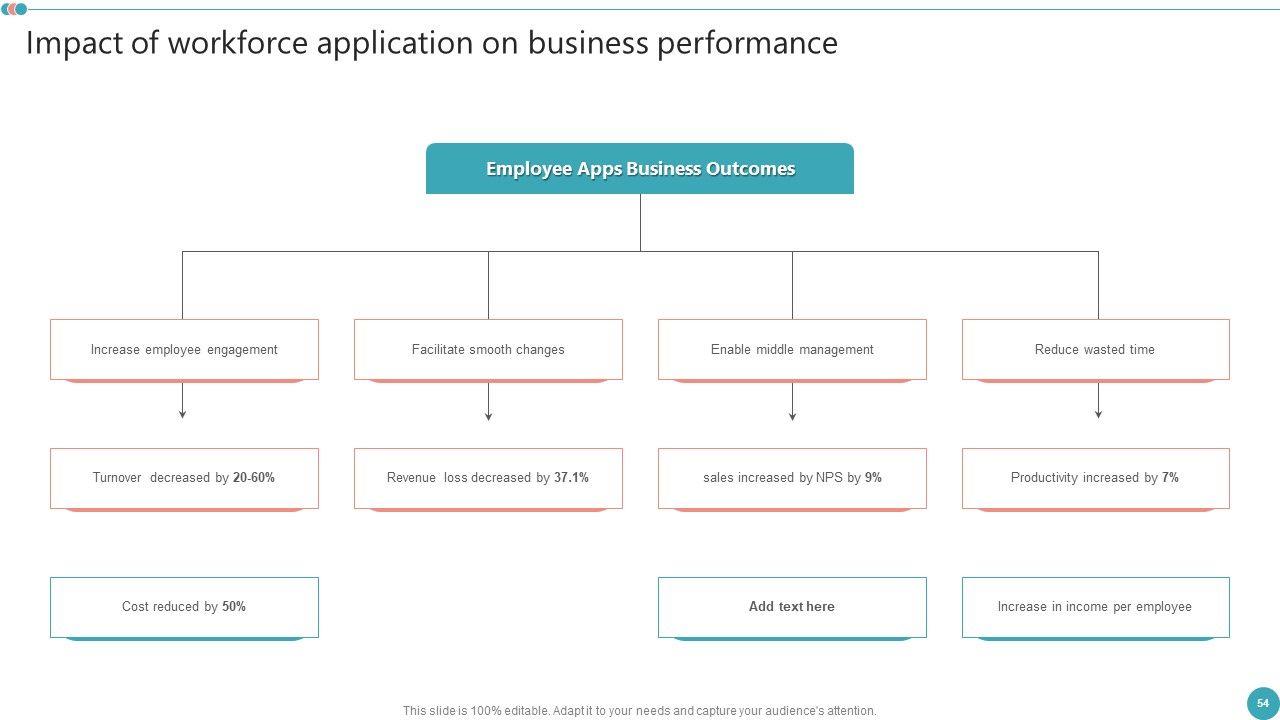Select the Cost reduced by 50% box
This screenshot has height=720, width=1280.
tap(184, 607)
